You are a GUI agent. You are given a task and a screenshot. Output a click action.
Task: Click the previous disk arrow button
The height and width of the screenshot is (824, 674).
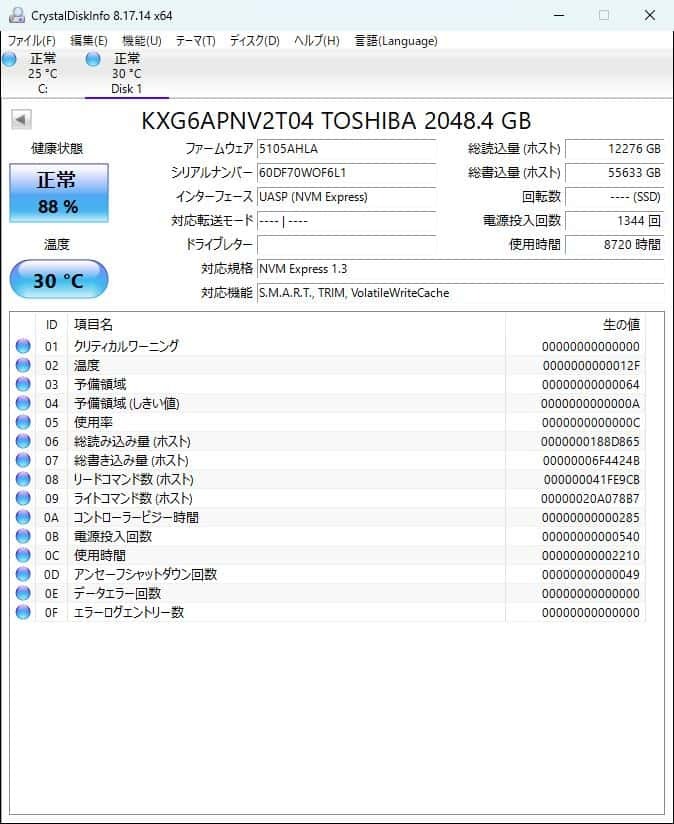point(21,119)
